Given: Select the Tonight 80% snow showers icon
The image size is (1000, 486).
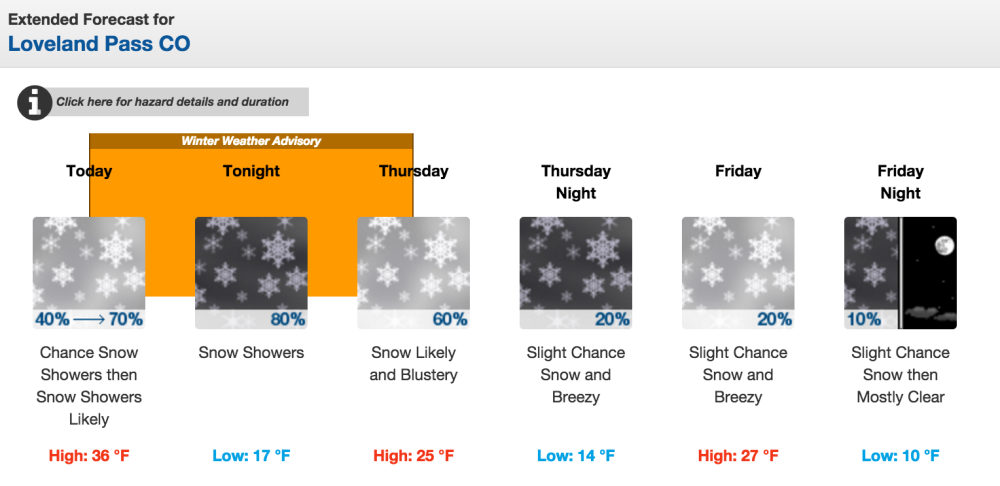Looking at the screenshot, I should point(251,273).
